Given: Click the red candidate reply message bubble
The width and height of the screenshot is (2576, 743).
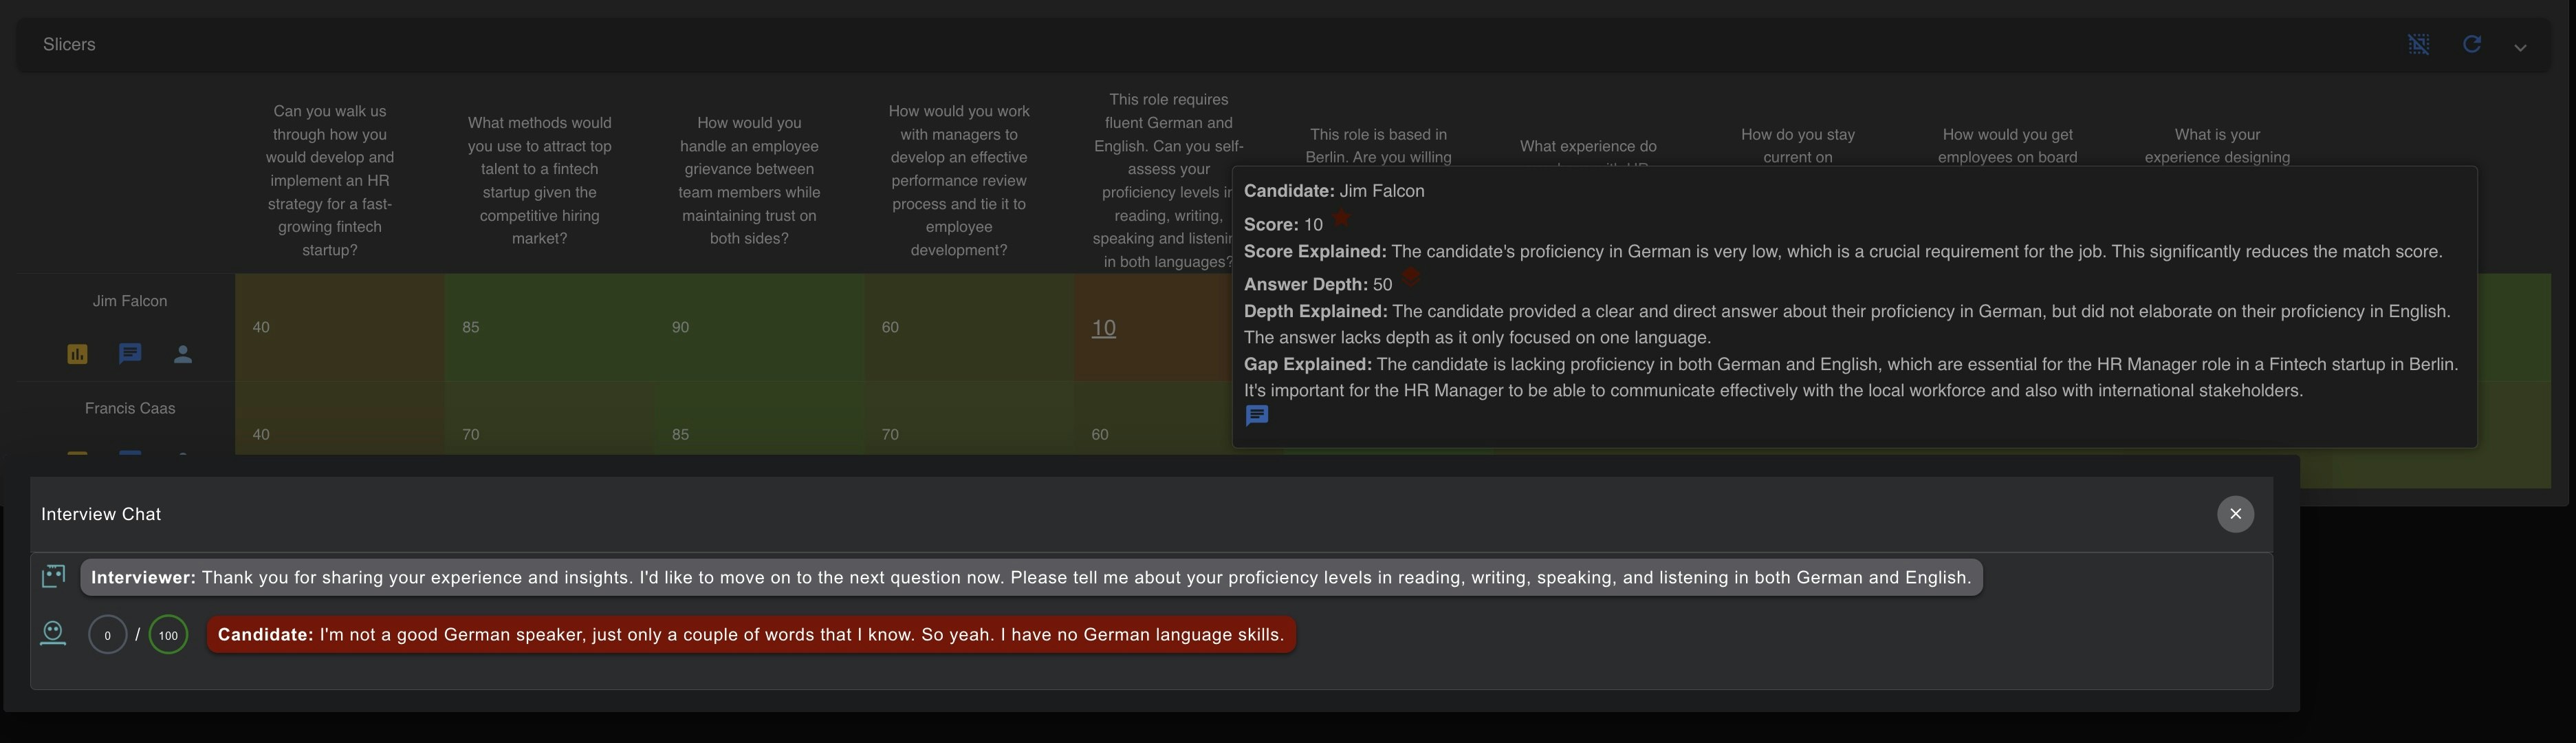Looking at the screenshot, I should tap(750, 635).
